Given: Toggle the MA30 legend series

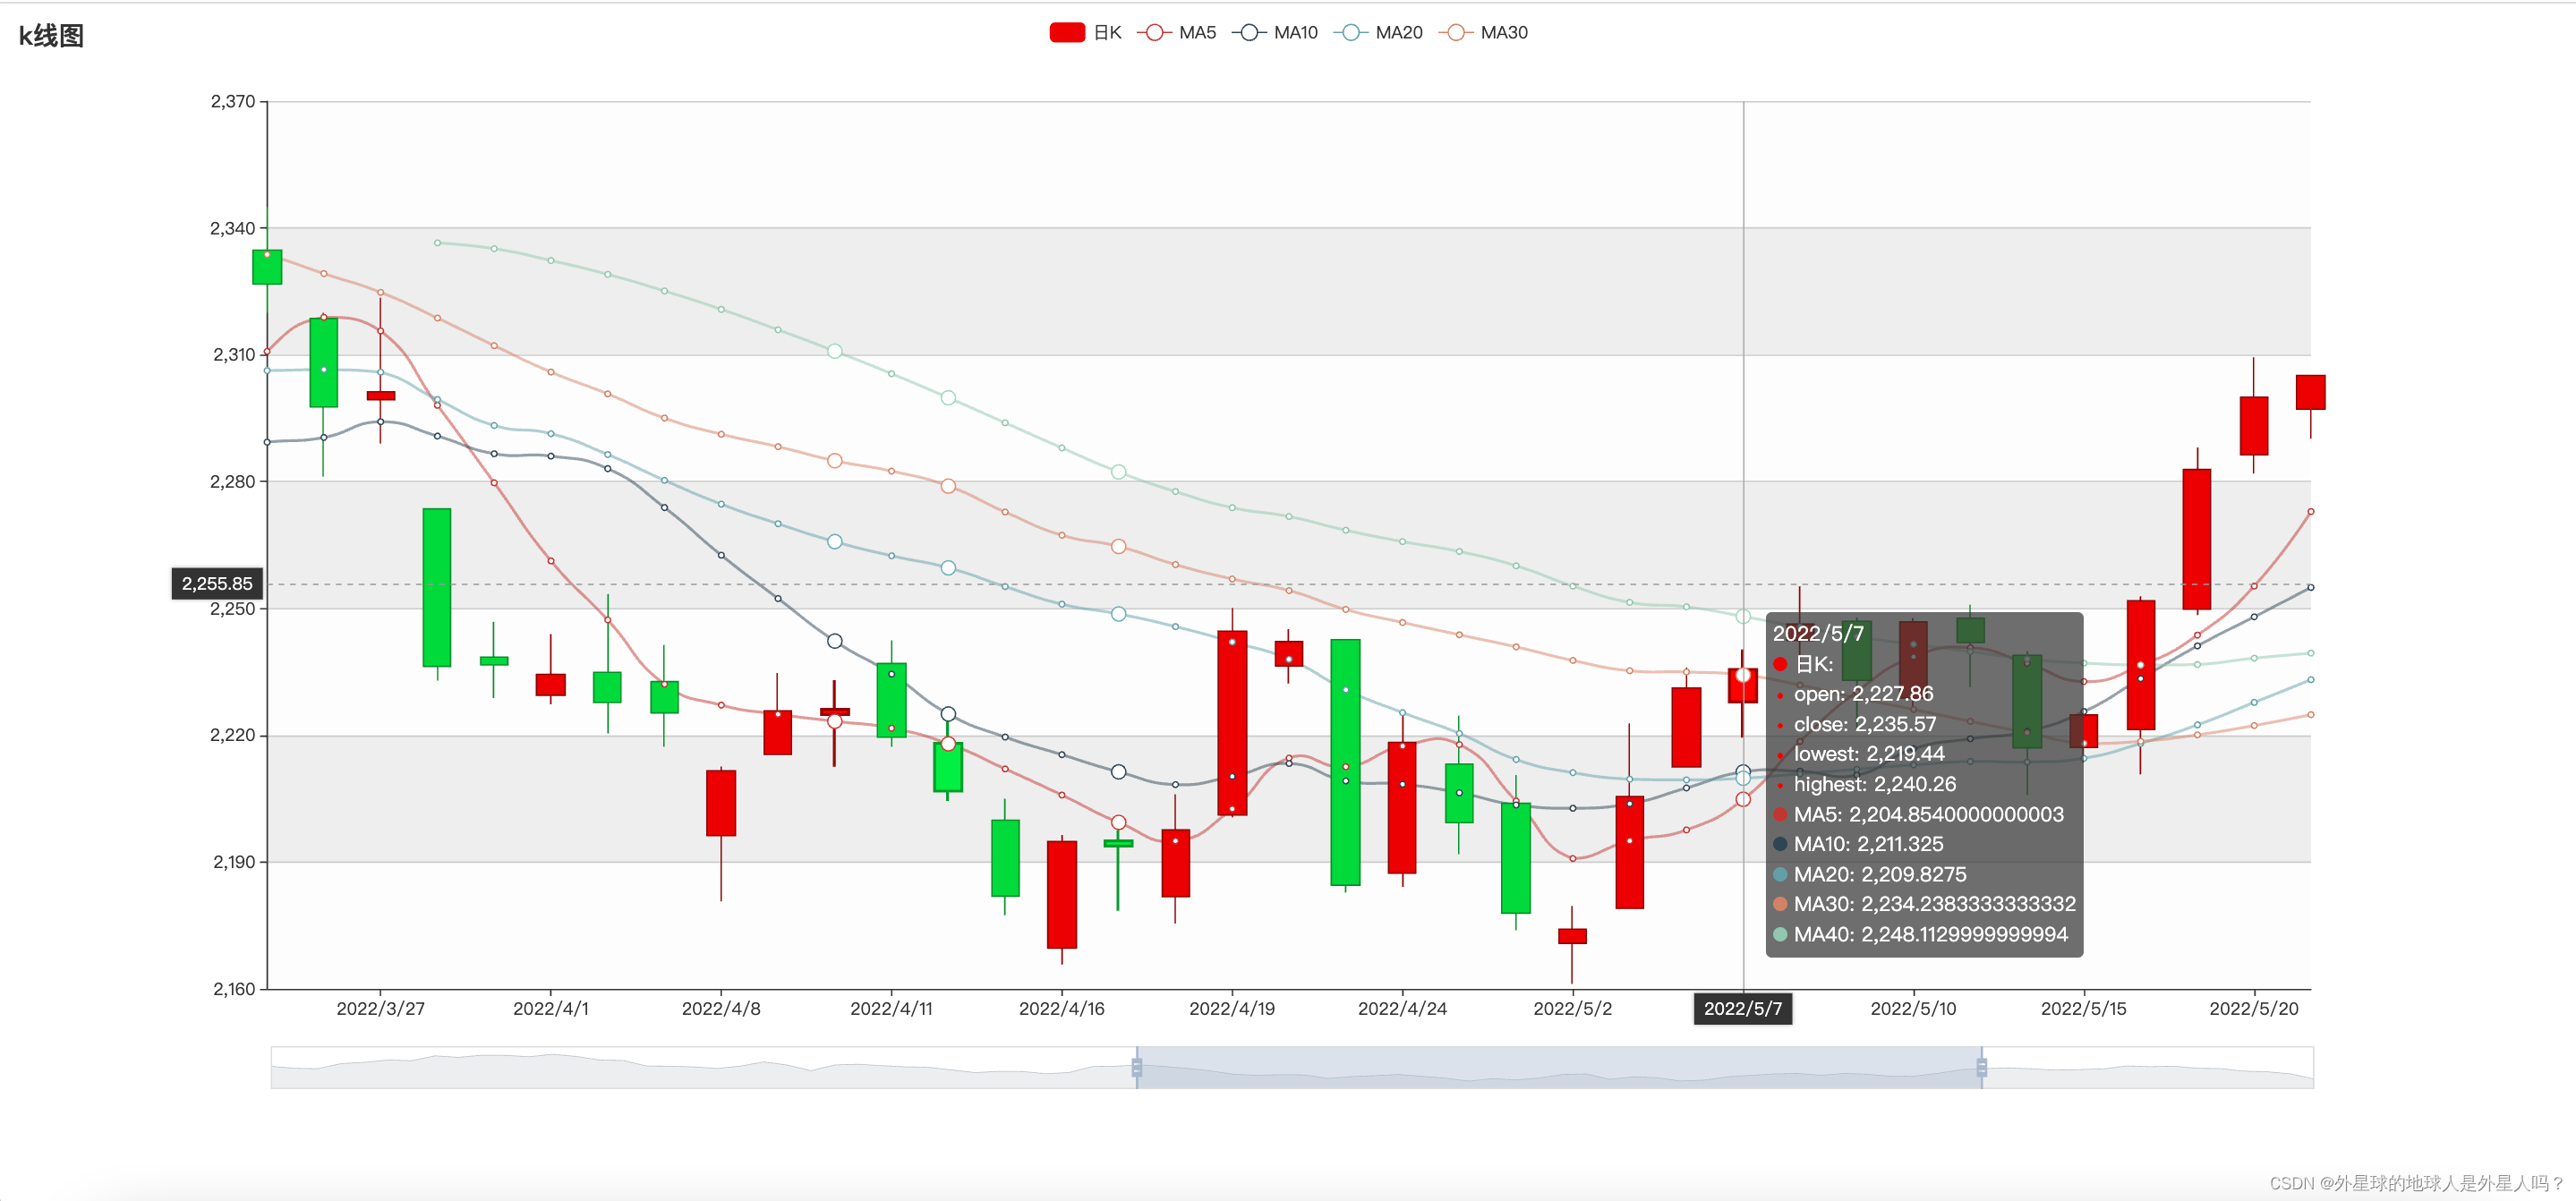Looking at the screenshot, I should tap(1483, 33).
